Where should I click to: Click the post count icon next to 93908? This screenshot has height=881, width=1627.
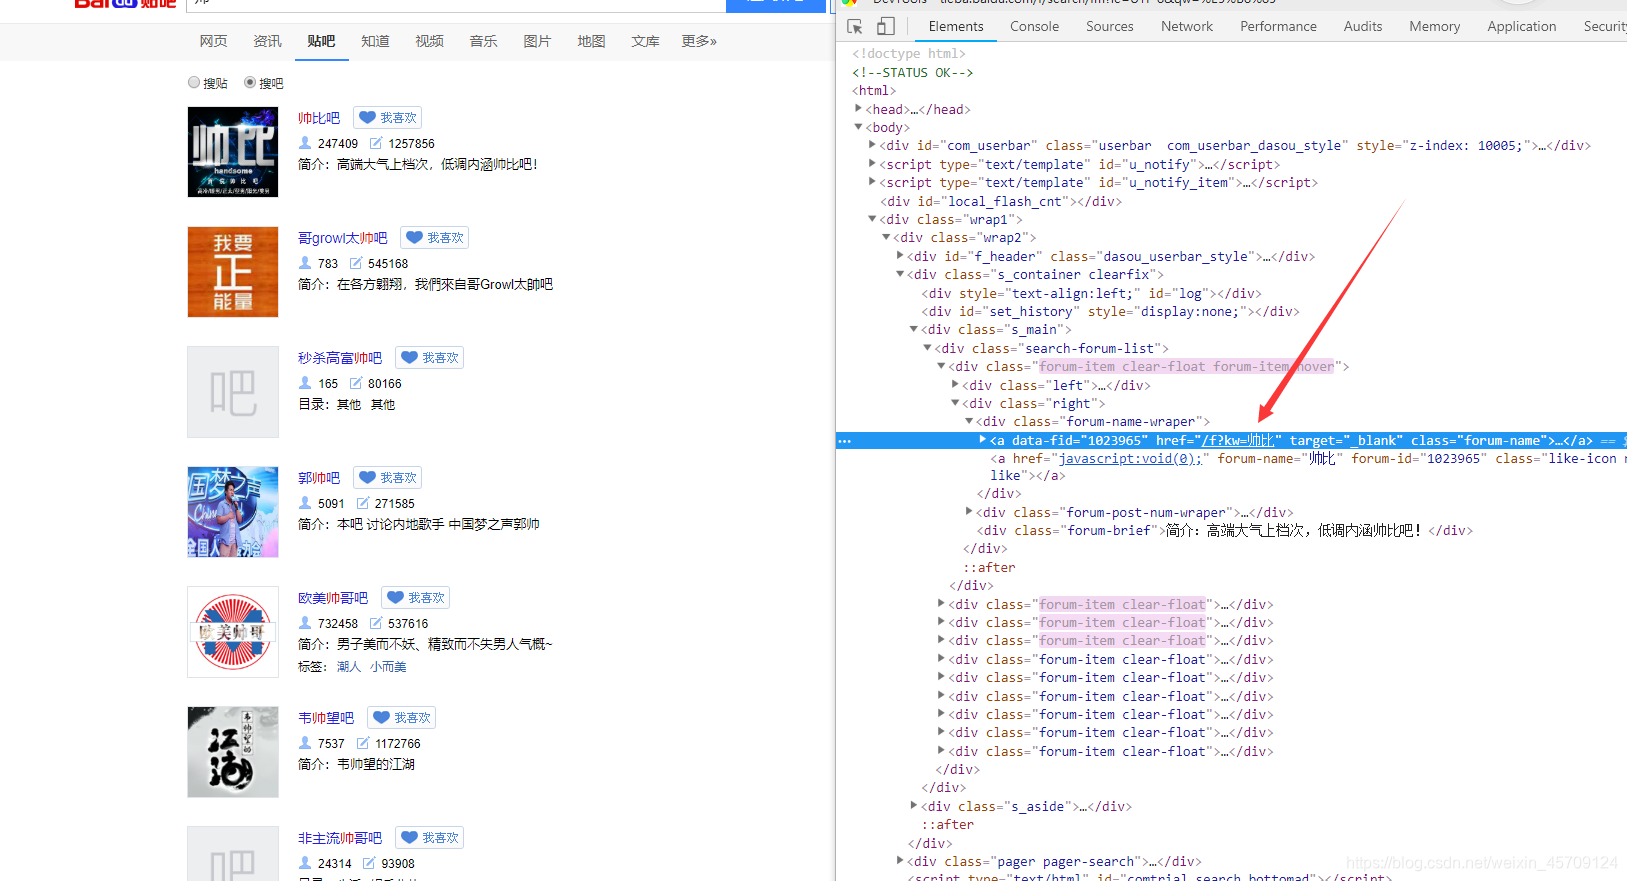pos(369,863)
